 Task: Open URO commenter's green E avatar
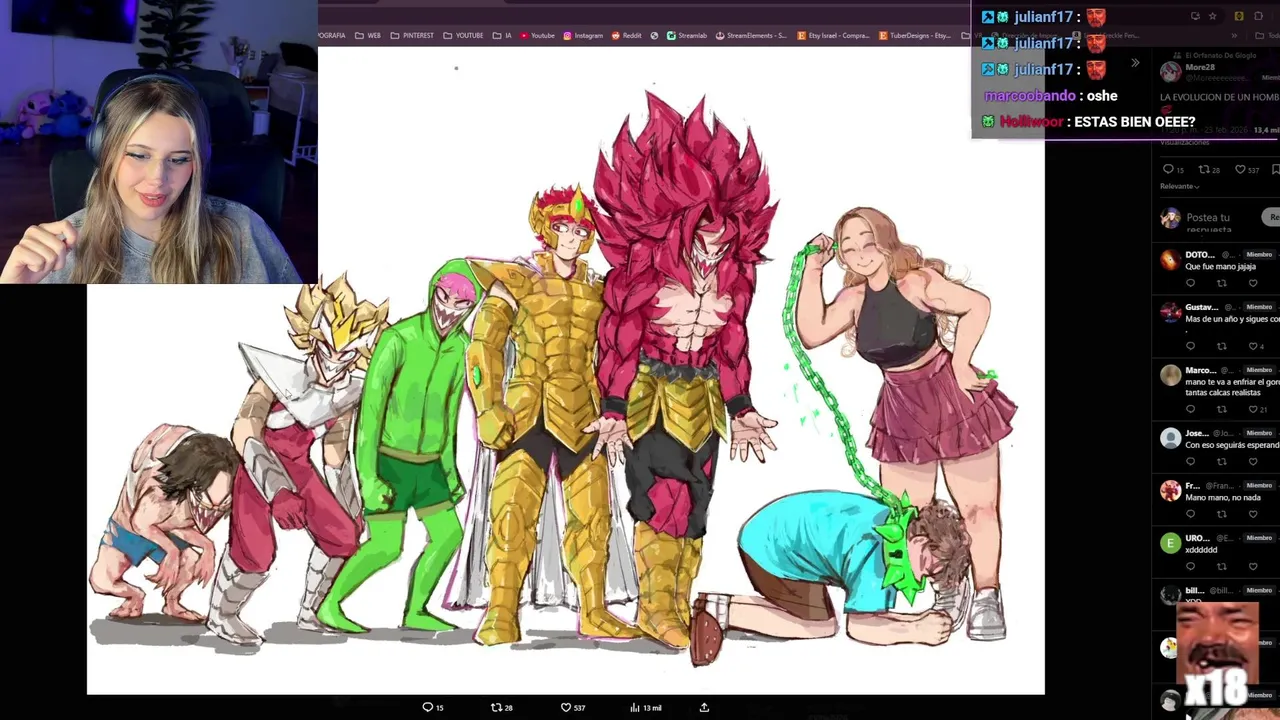[x=1170, y=543]
